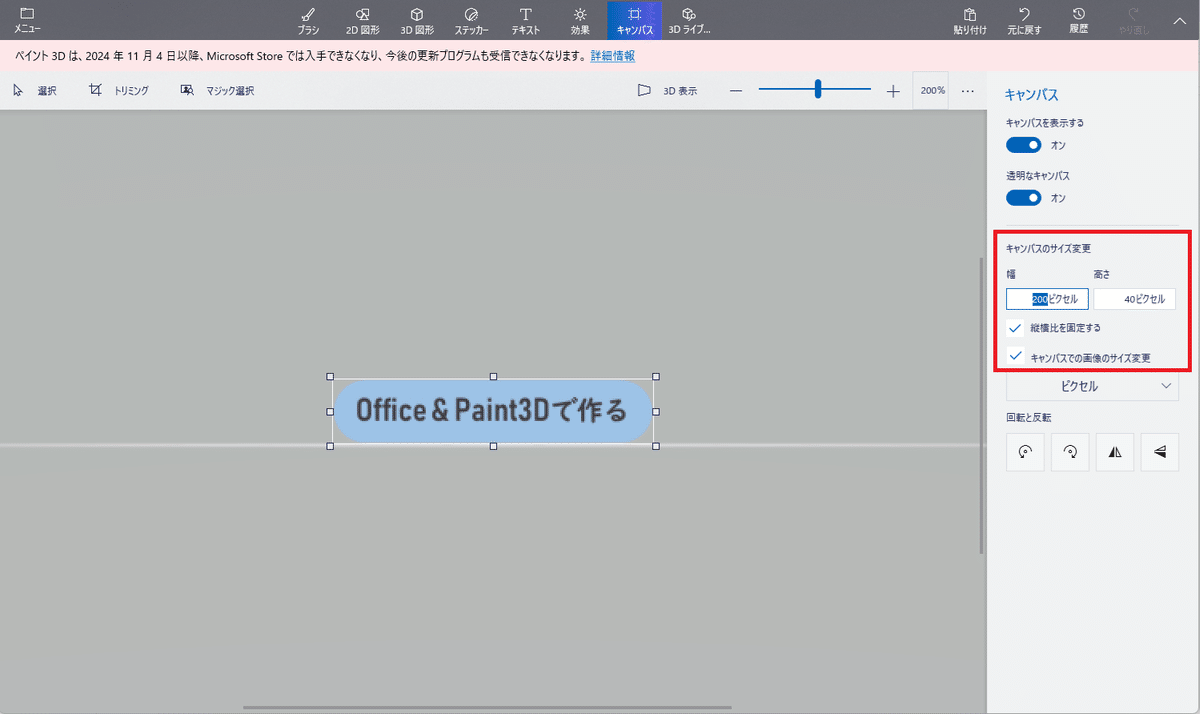The height and width of the screenshot is (714, 1200).
Task: Open the three-dot more options menu
Action: click(x=968, y=91)
